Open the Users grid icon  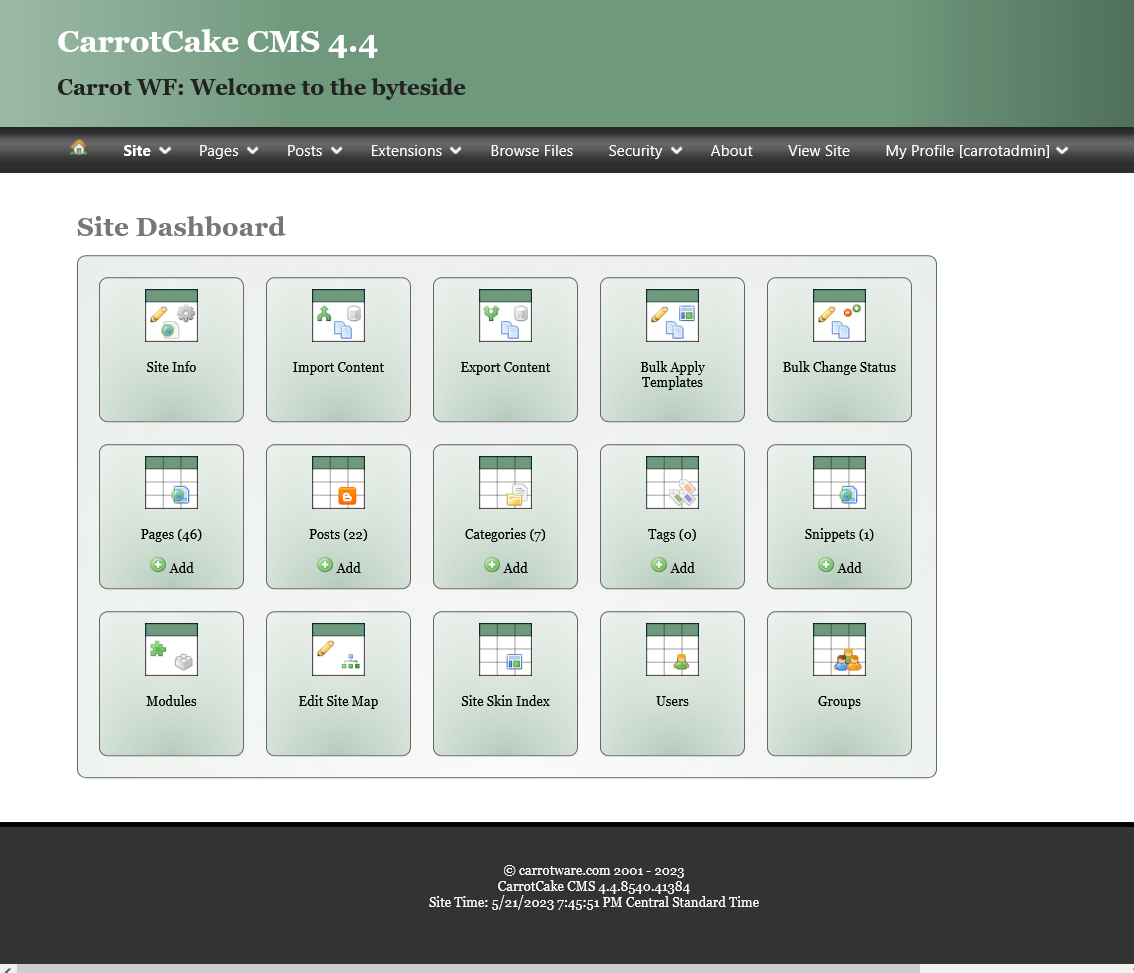click(673, 650)
